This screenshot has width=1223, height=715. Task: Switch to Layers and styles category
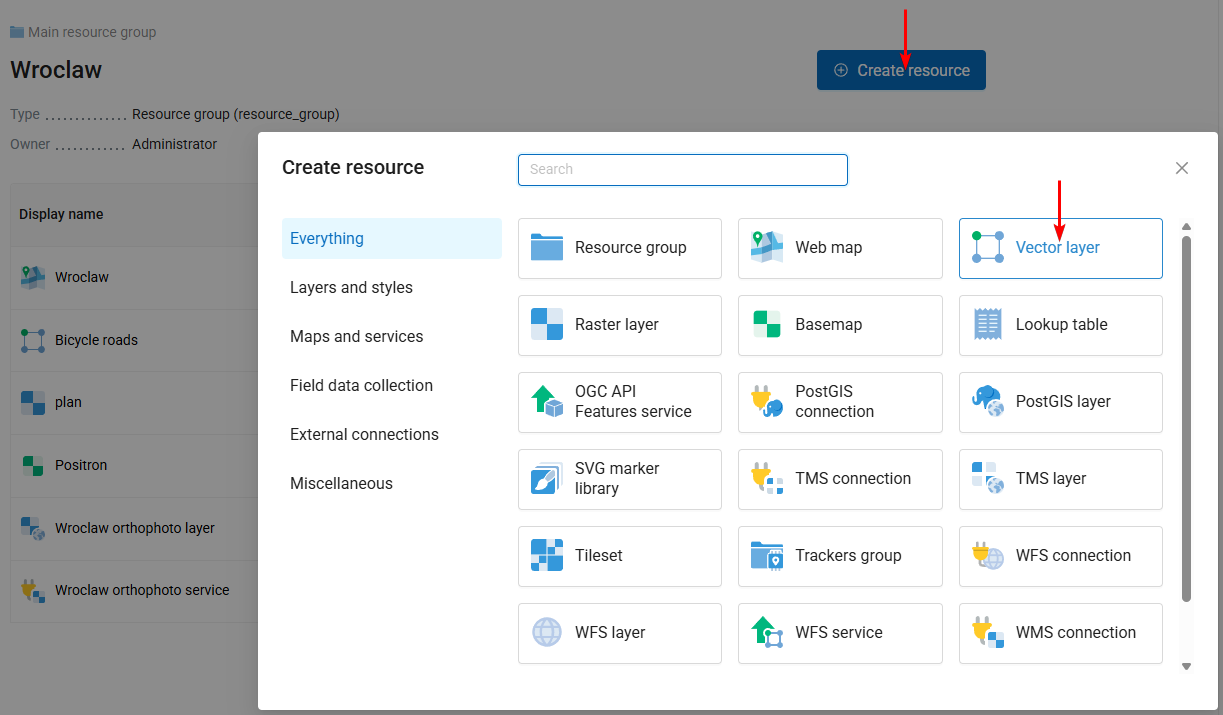point(351,287)
